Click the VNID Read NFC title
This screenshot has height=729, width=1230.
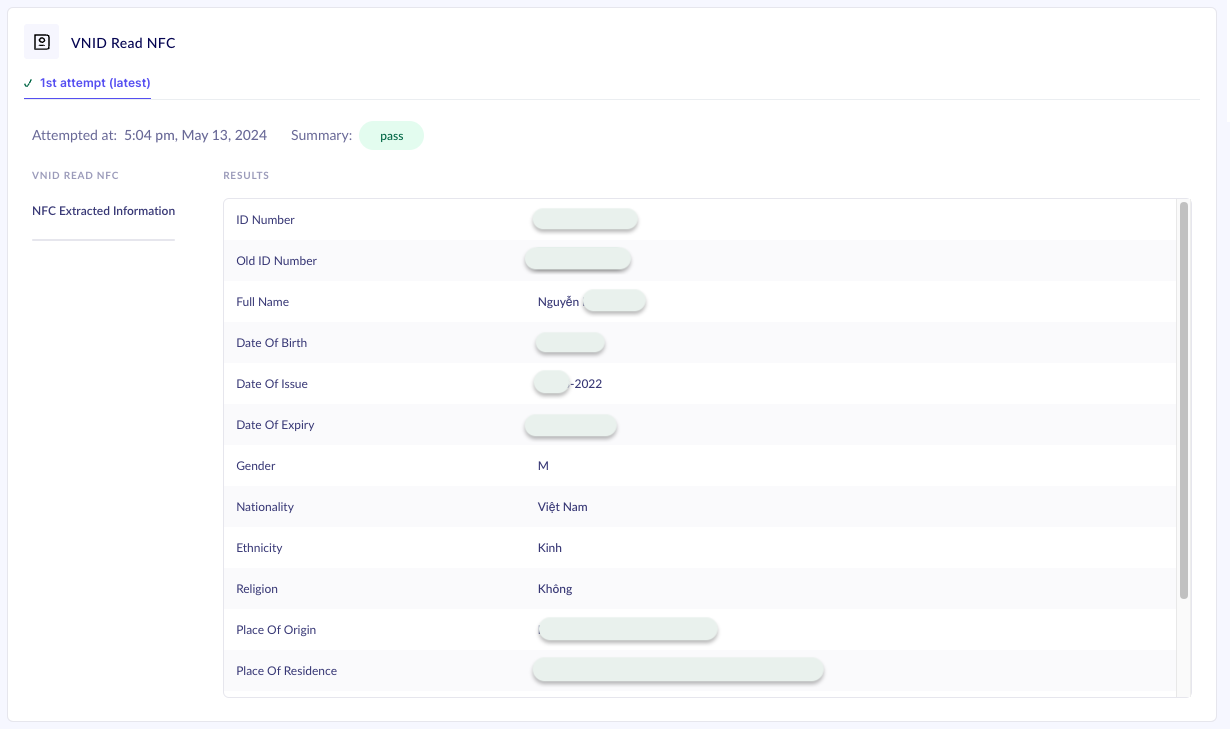(123, 43)
